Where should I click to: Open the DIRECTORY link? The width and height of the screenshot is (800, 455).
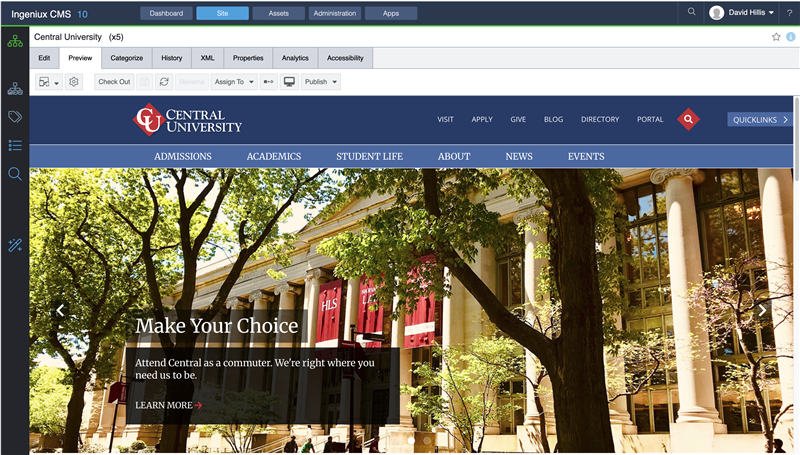point(600,119)
